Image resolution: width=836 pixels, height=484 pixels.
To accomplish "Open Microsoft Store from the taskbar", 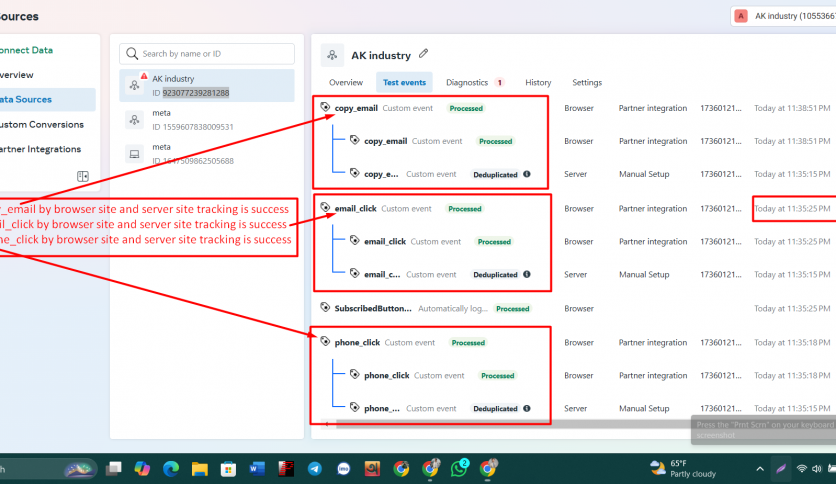I will point(228,469).
